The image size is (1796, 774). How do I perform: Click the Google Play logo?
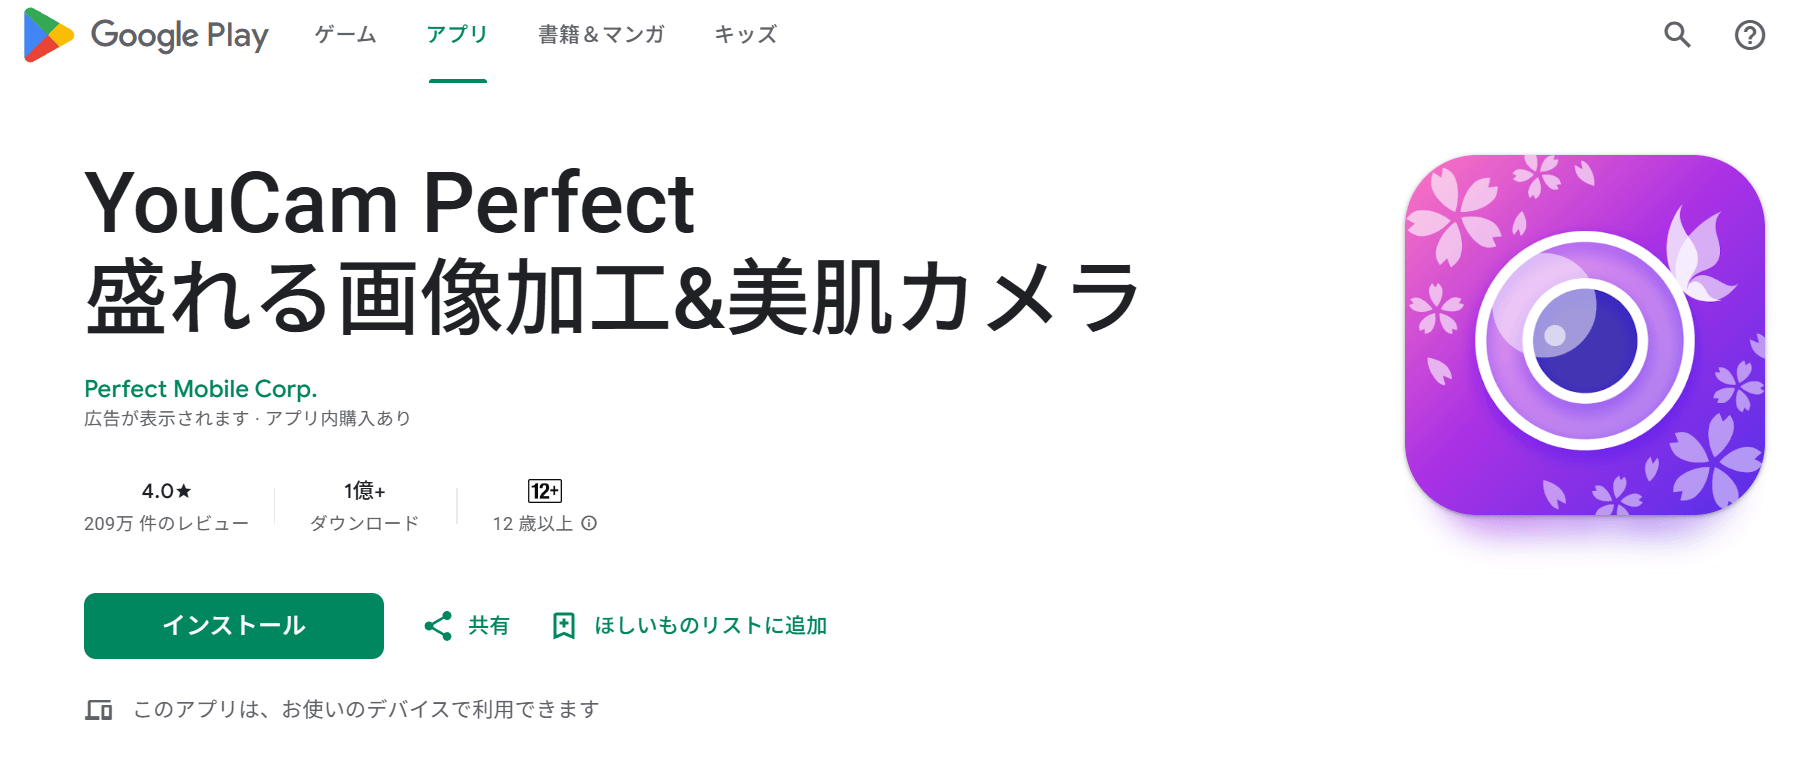(146, 35)
